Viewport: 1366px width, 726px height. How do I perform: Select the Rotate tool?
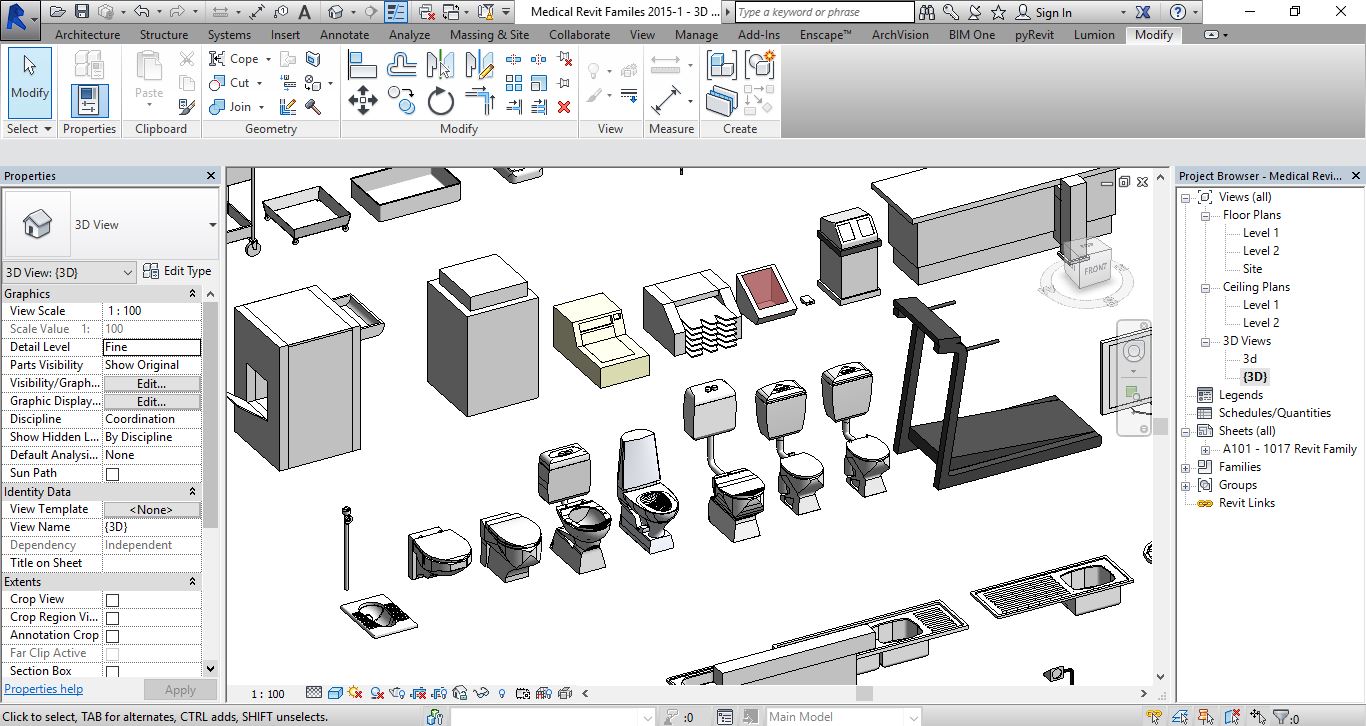click(x=441, y=101)
